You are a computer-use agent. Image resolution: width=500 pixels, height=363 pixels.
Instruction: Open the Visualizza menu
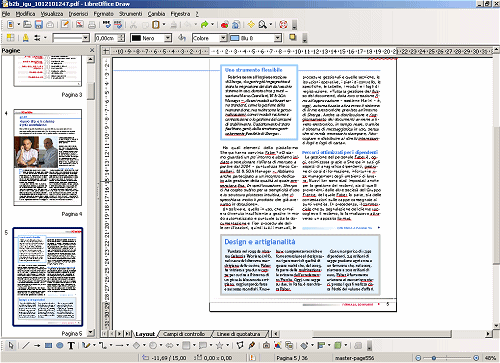pos(52,14)
